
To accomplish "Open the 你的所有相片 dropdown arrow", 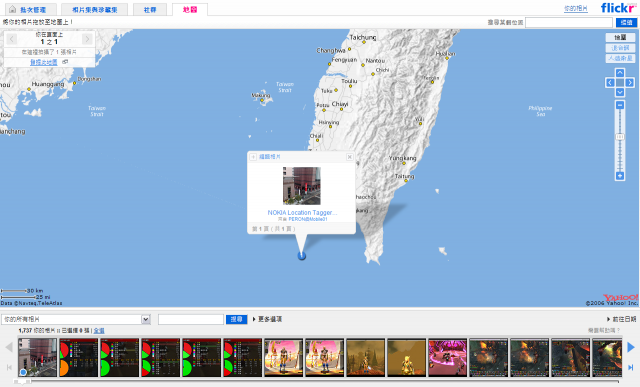I will point(146,319).
